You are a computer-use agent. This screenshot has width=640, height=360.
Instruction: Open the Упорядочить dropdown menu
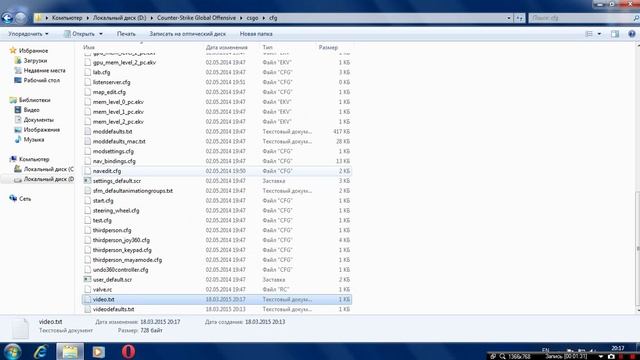[x=28, y=34]
